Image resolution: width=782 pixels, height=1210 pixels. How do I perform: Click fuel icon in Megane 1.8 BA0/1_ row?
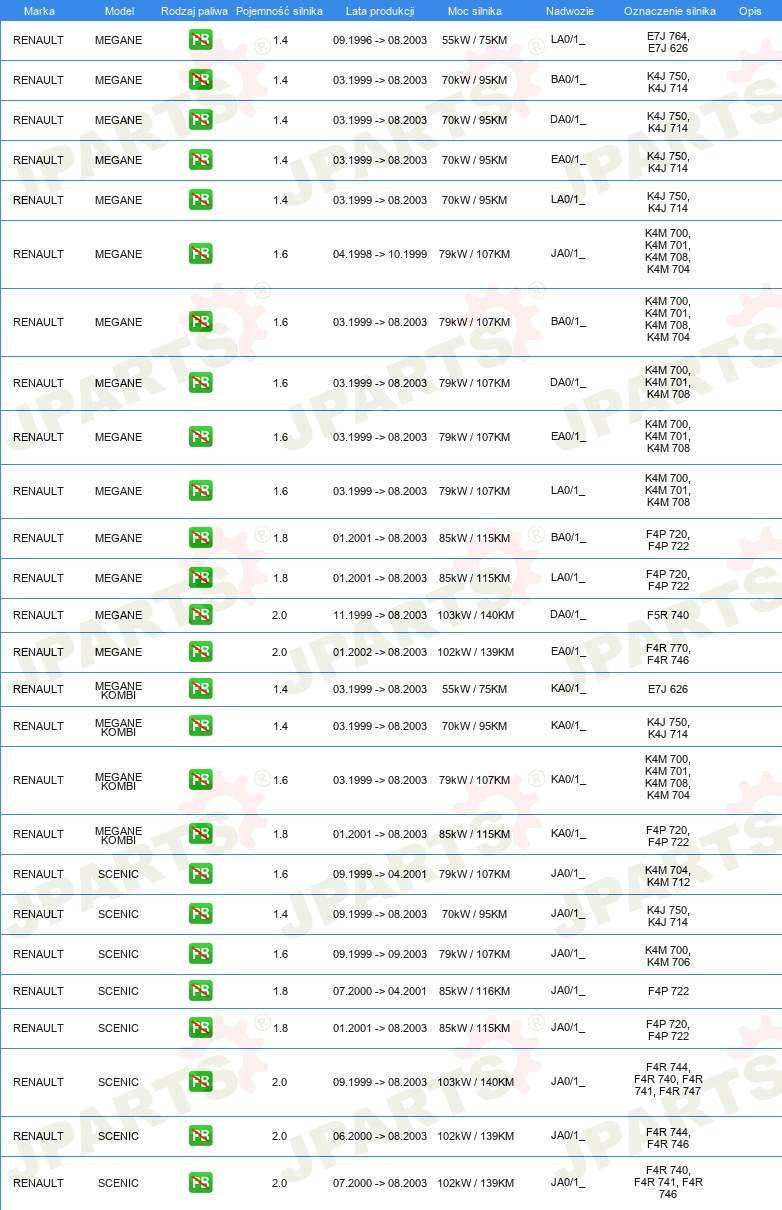point(200,539)
